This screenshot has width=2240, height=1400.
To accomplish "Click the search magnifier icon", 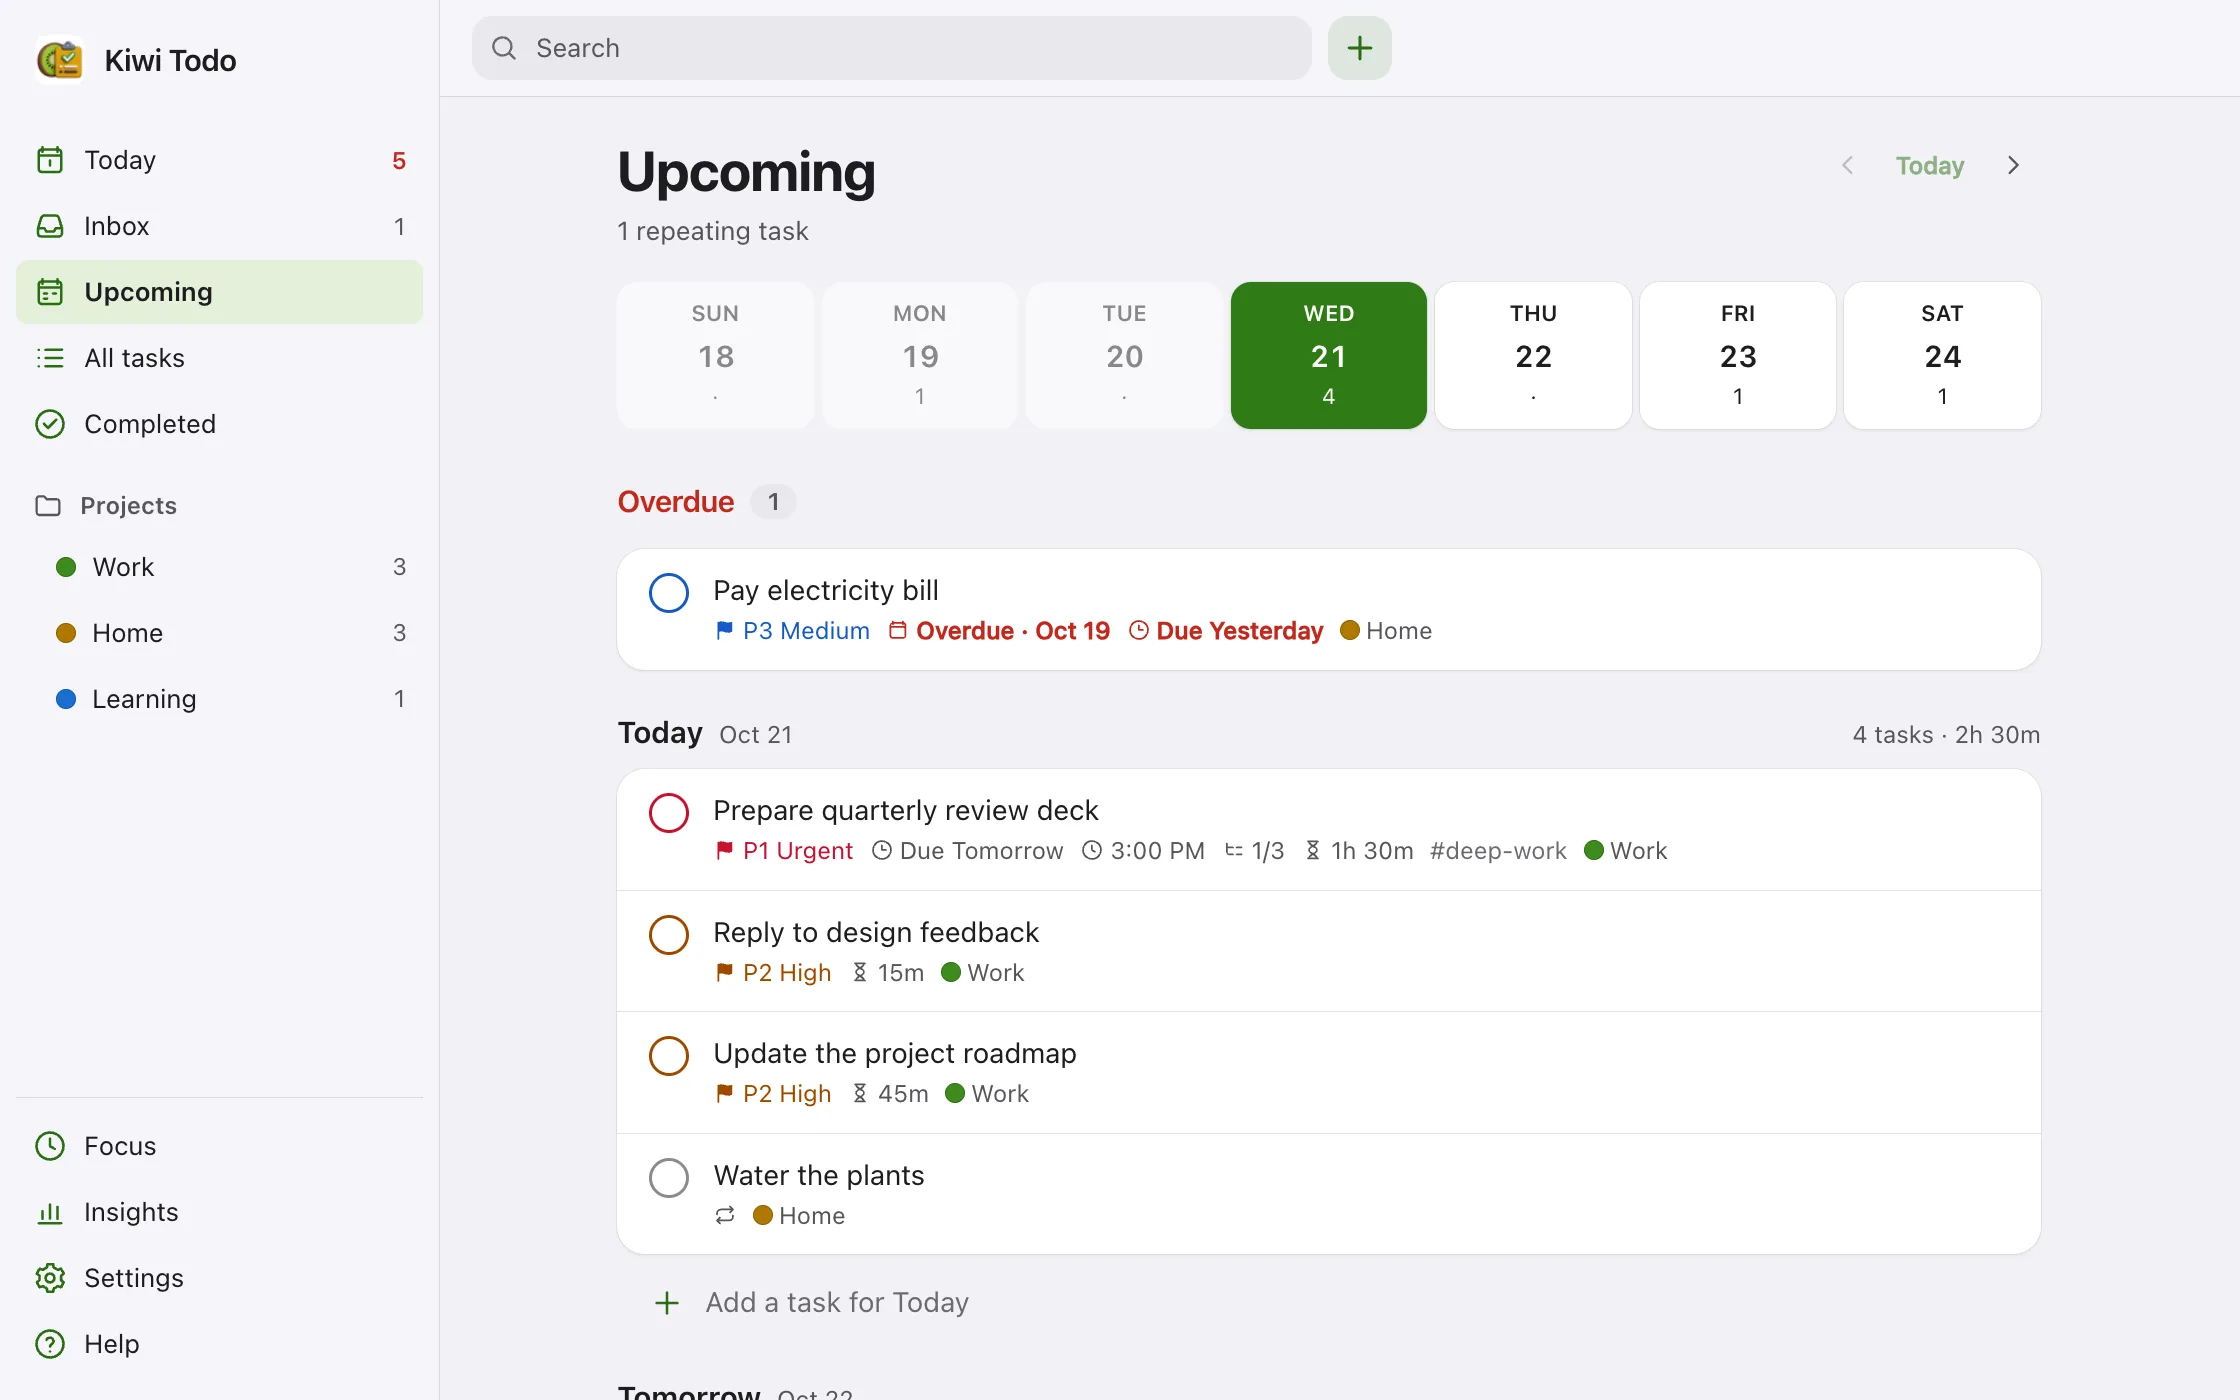I will click(x=504, y=48).
